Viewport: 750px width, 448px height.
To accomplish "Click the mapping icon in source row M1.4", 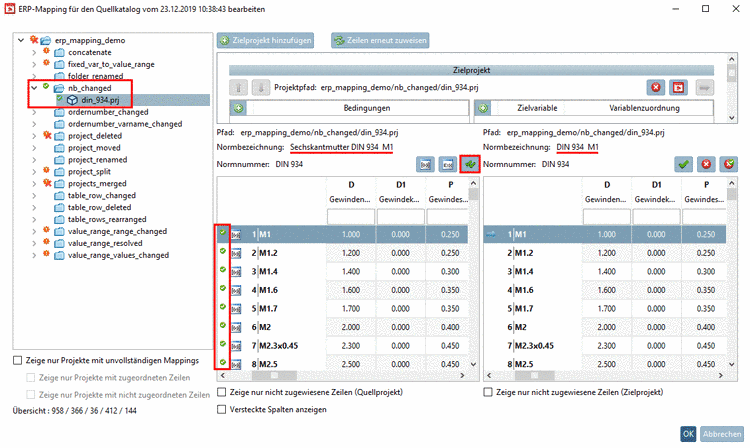I will click(236, 272).
